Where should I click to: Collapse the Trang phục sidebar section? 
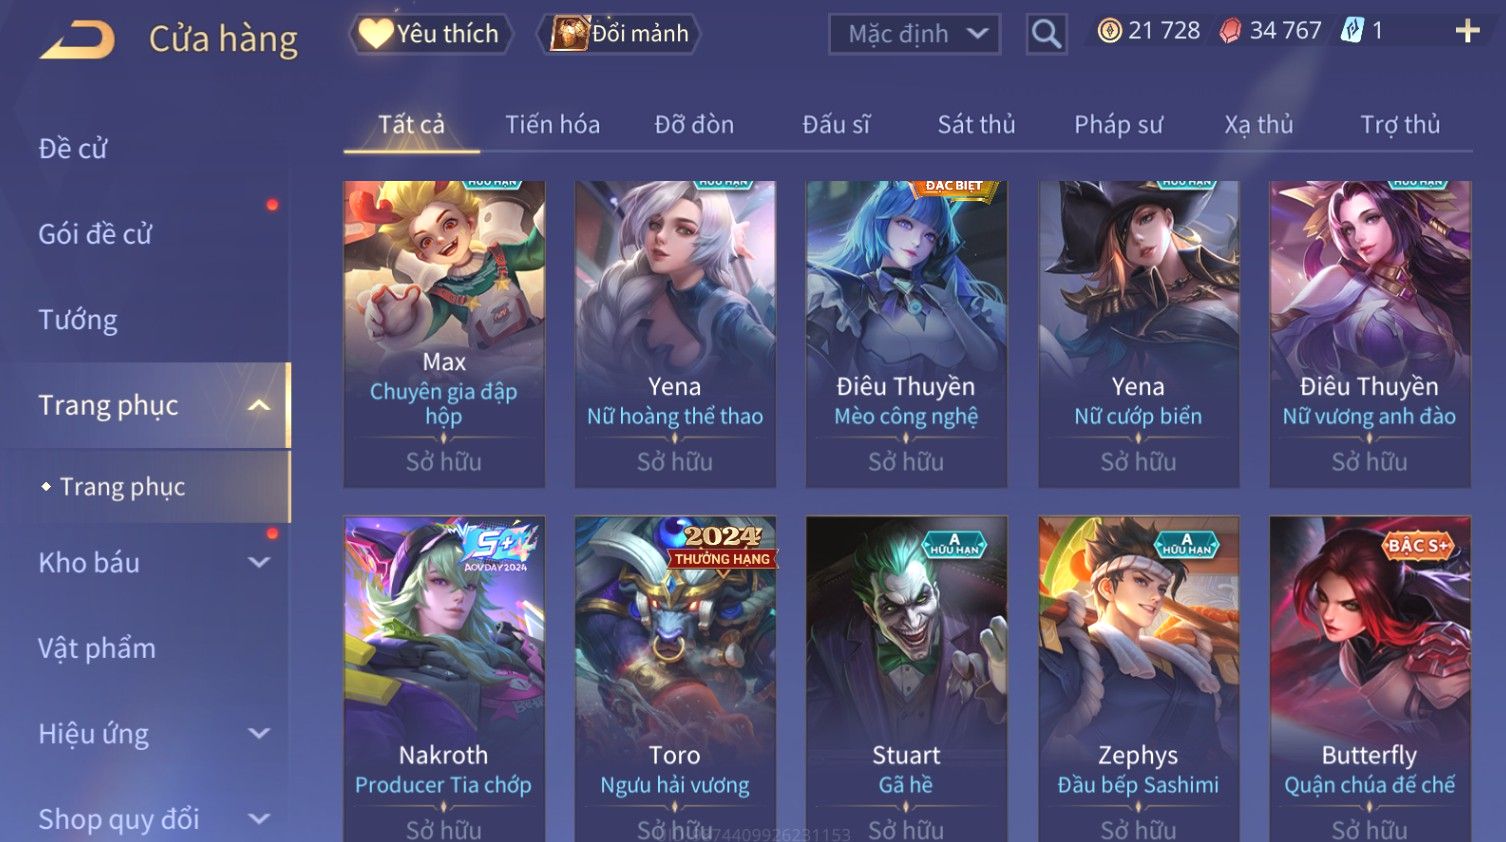[259, 405]
